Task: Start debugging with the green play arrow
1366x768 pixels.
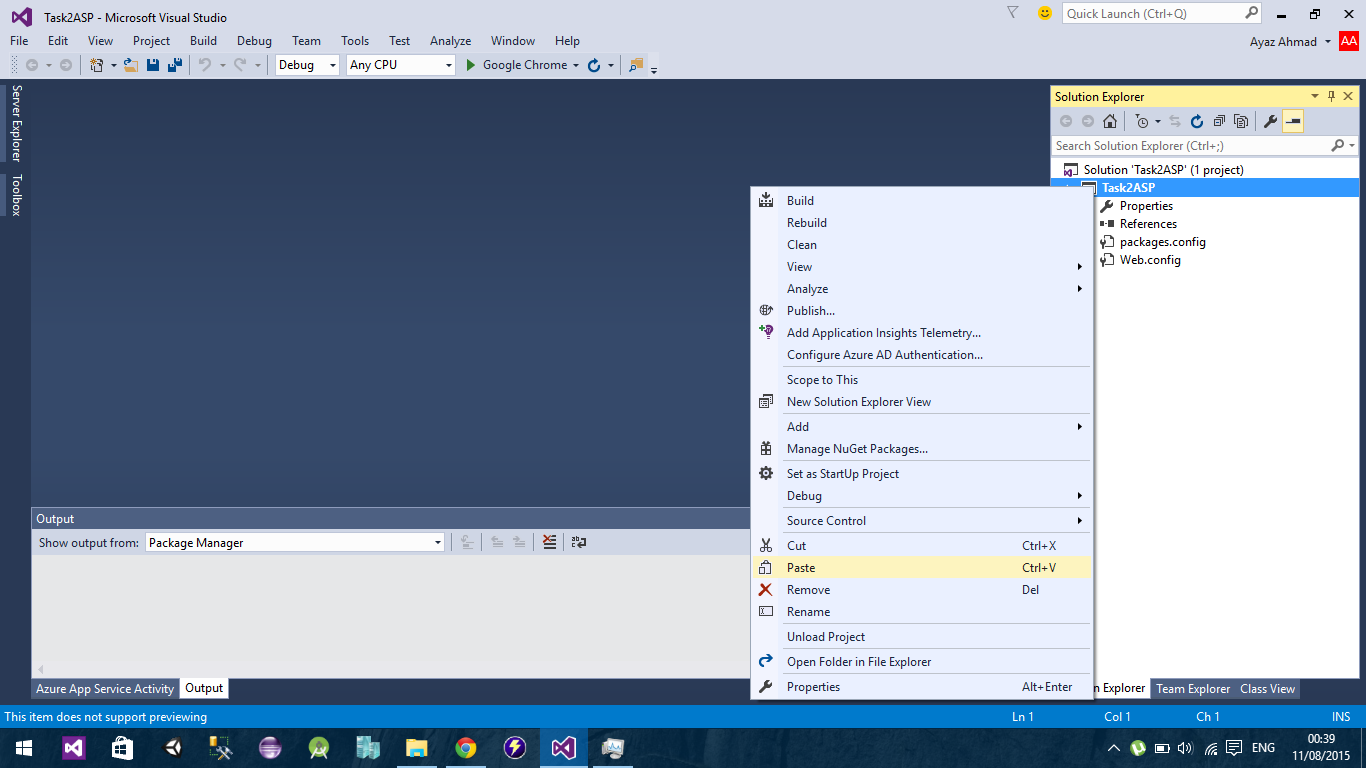Action: pyautogui.click(x=472, y=65)
